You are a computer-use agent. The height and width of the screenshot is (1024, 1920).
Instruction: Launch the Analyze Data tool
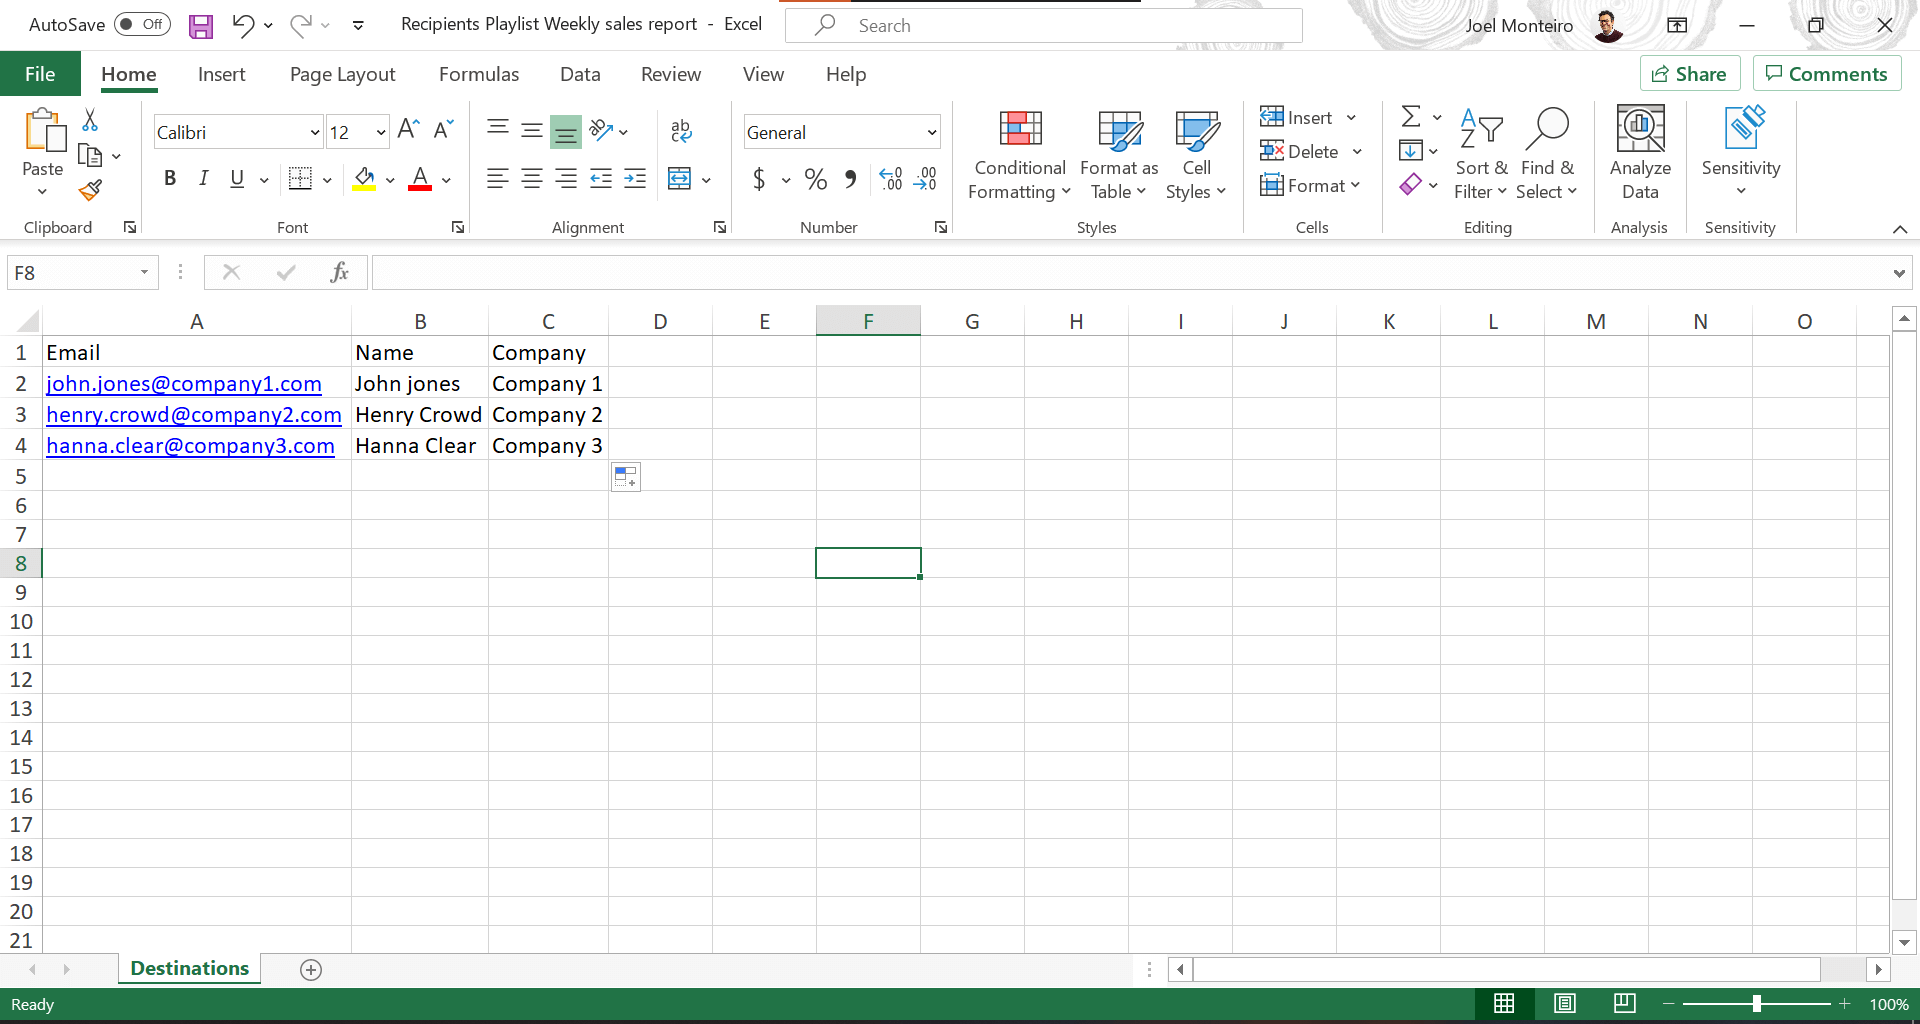pos(1639,152)
